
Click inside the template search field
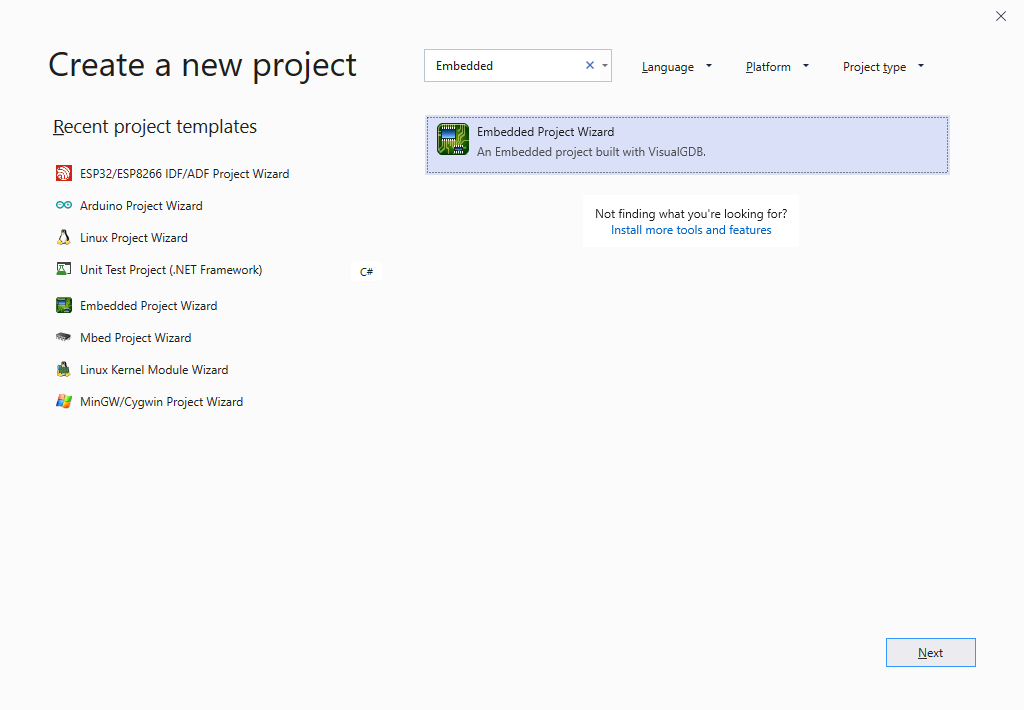tap(505, 66)
